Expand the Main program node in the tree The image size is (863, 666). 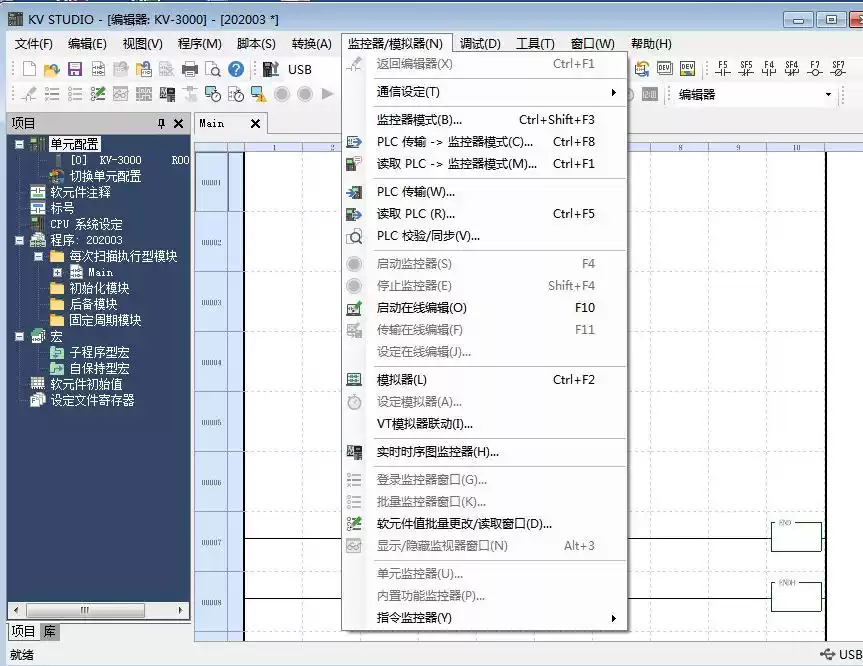pos(56,270)
